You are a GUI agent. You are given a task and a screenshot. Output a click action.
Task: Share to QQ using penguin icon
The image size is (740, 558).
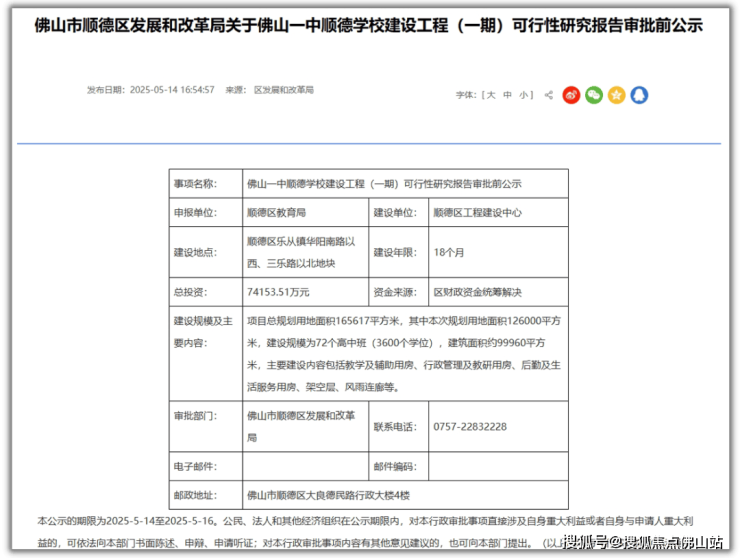click(639, 95)
